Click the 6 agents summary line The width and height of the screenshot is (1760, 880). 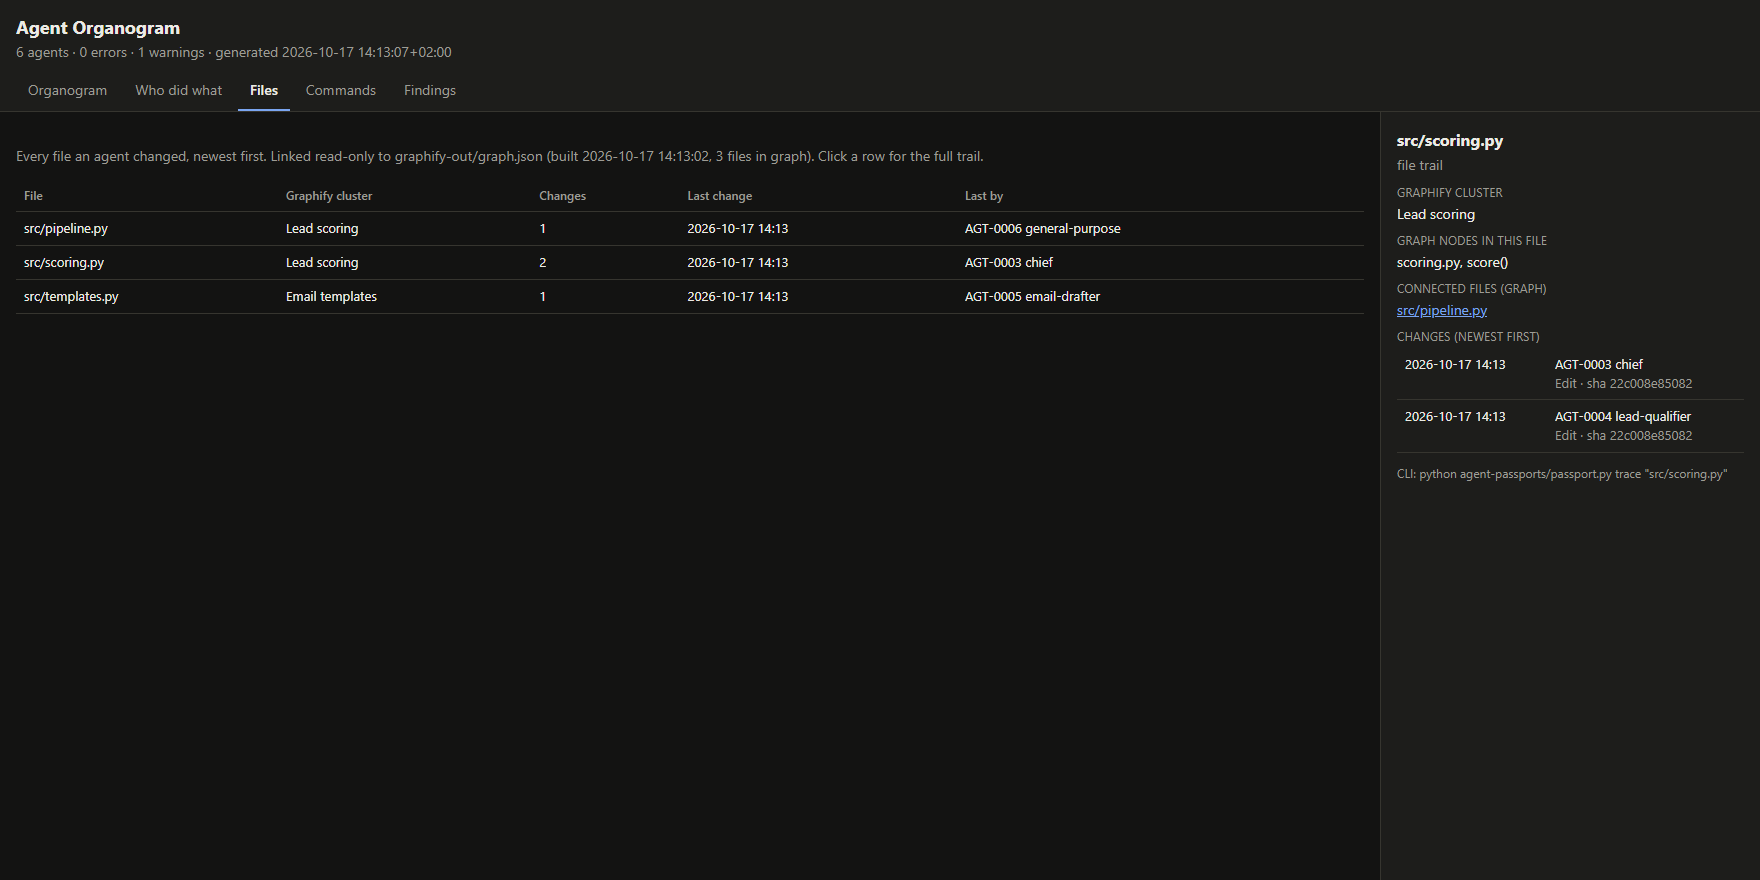click(x=234, y=53)
